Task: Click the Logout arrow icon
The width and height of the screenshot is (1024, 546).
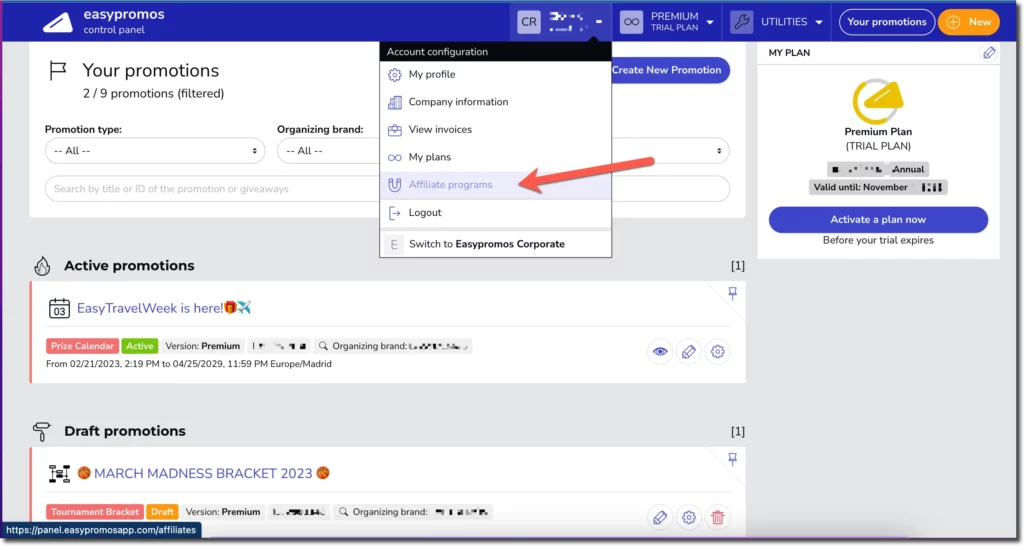Action: click(394, 213)
